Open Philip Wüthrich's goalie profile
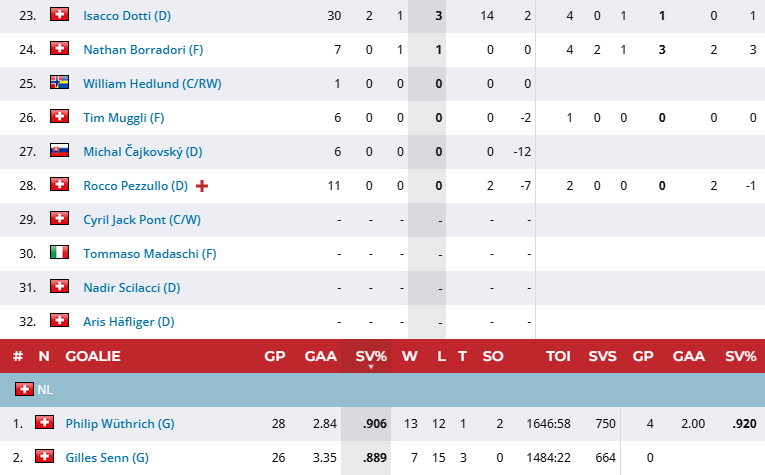This screenshot has width=765, height=475. point(110,423)
